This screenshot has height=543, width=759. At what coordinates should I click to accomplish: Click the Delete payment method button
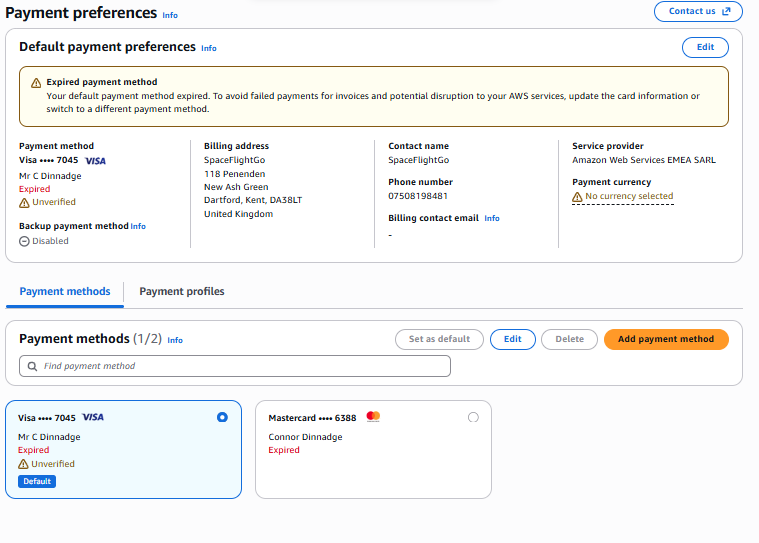[x=569, y=339]
